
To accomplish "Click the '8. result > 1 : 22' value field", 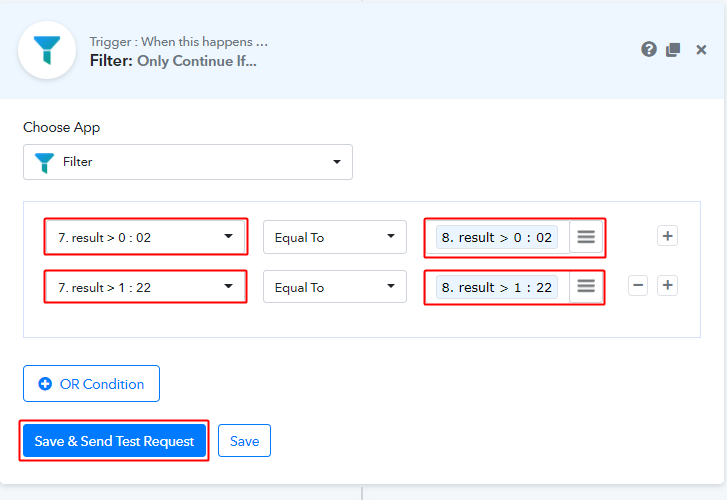I will click(x=497, y=287).
